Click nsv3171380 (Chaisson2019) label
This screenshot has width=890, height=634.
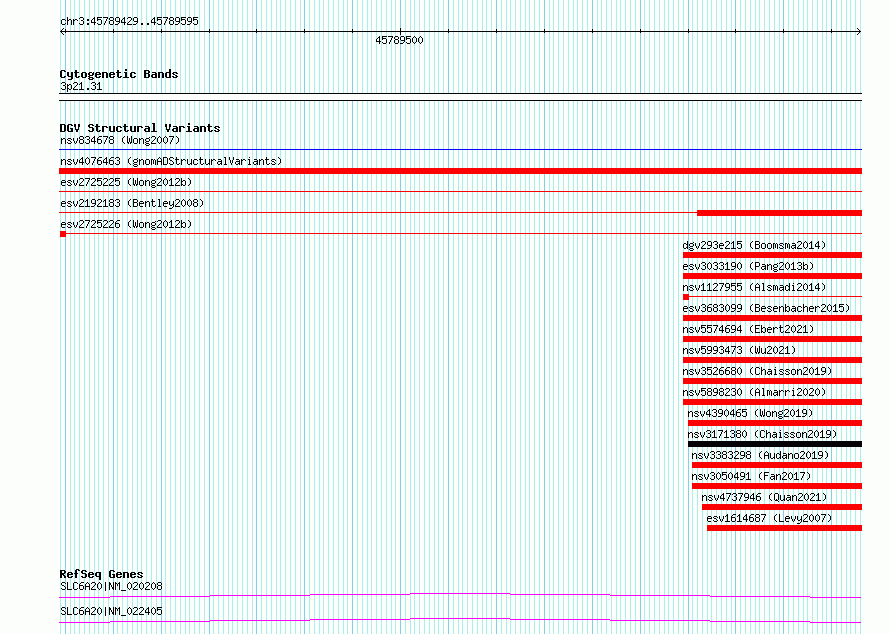[x=762, y=434]
